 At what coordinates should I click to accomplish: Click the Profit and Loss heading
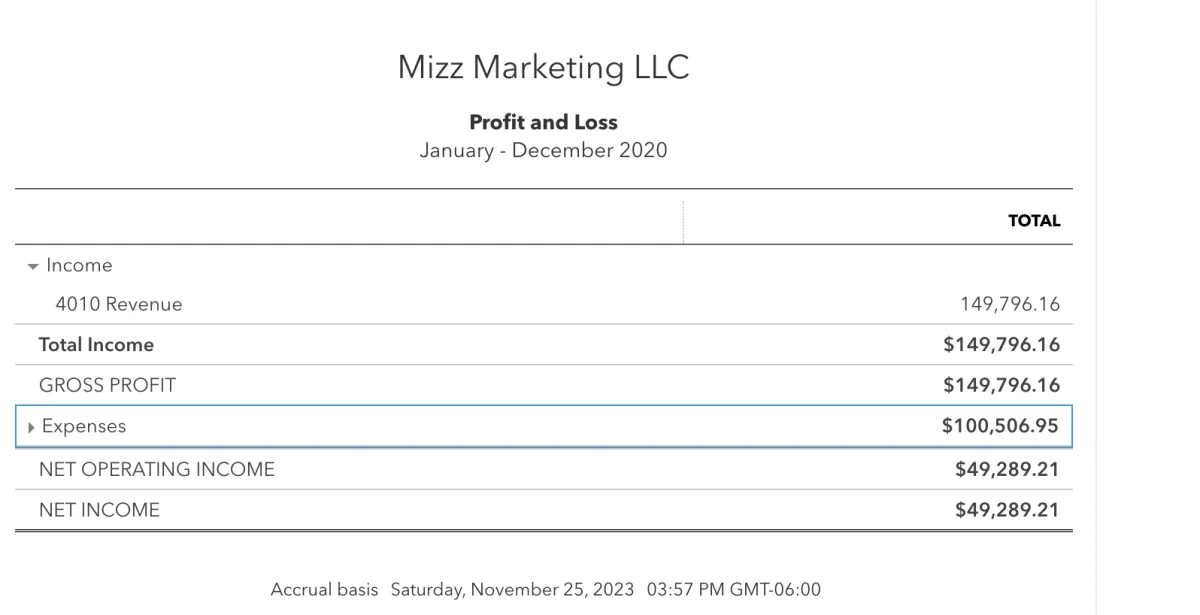pyautogui.click(x=543, y=123)
